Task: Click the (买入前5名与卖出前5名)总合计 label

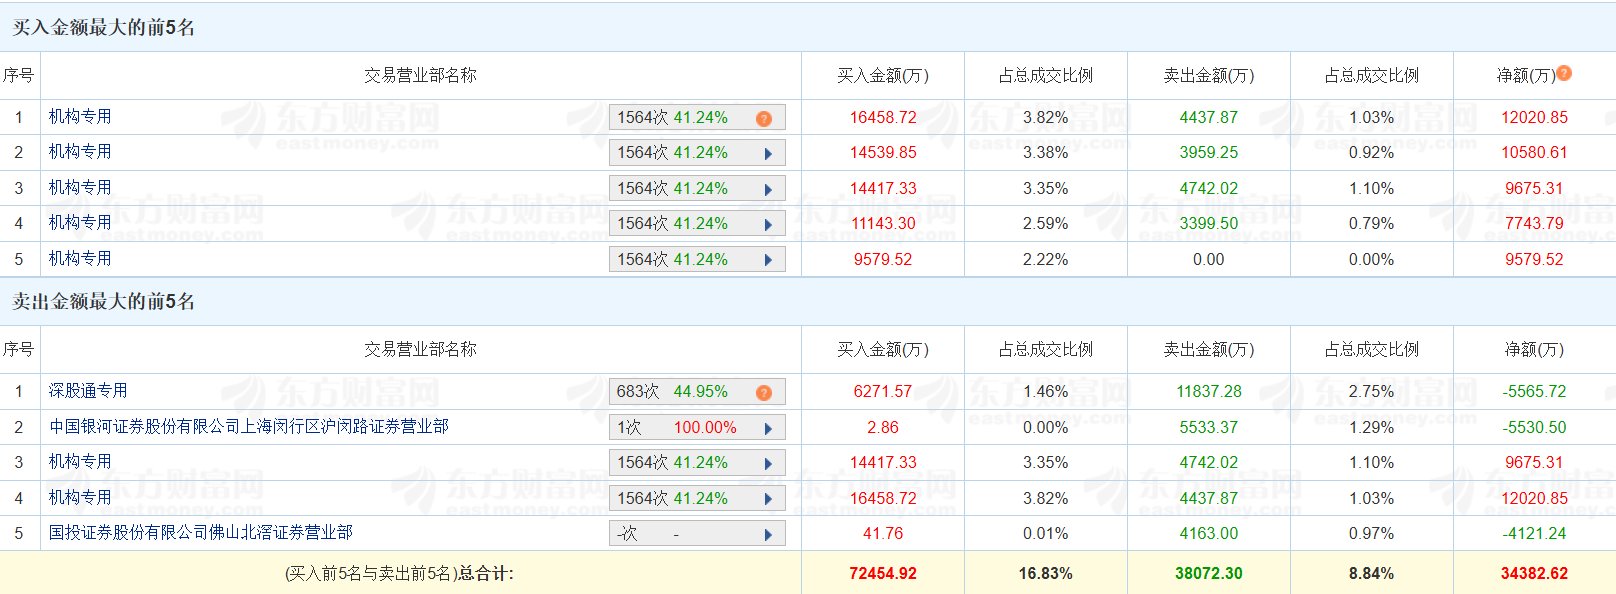Action: [x=399, y=574]
